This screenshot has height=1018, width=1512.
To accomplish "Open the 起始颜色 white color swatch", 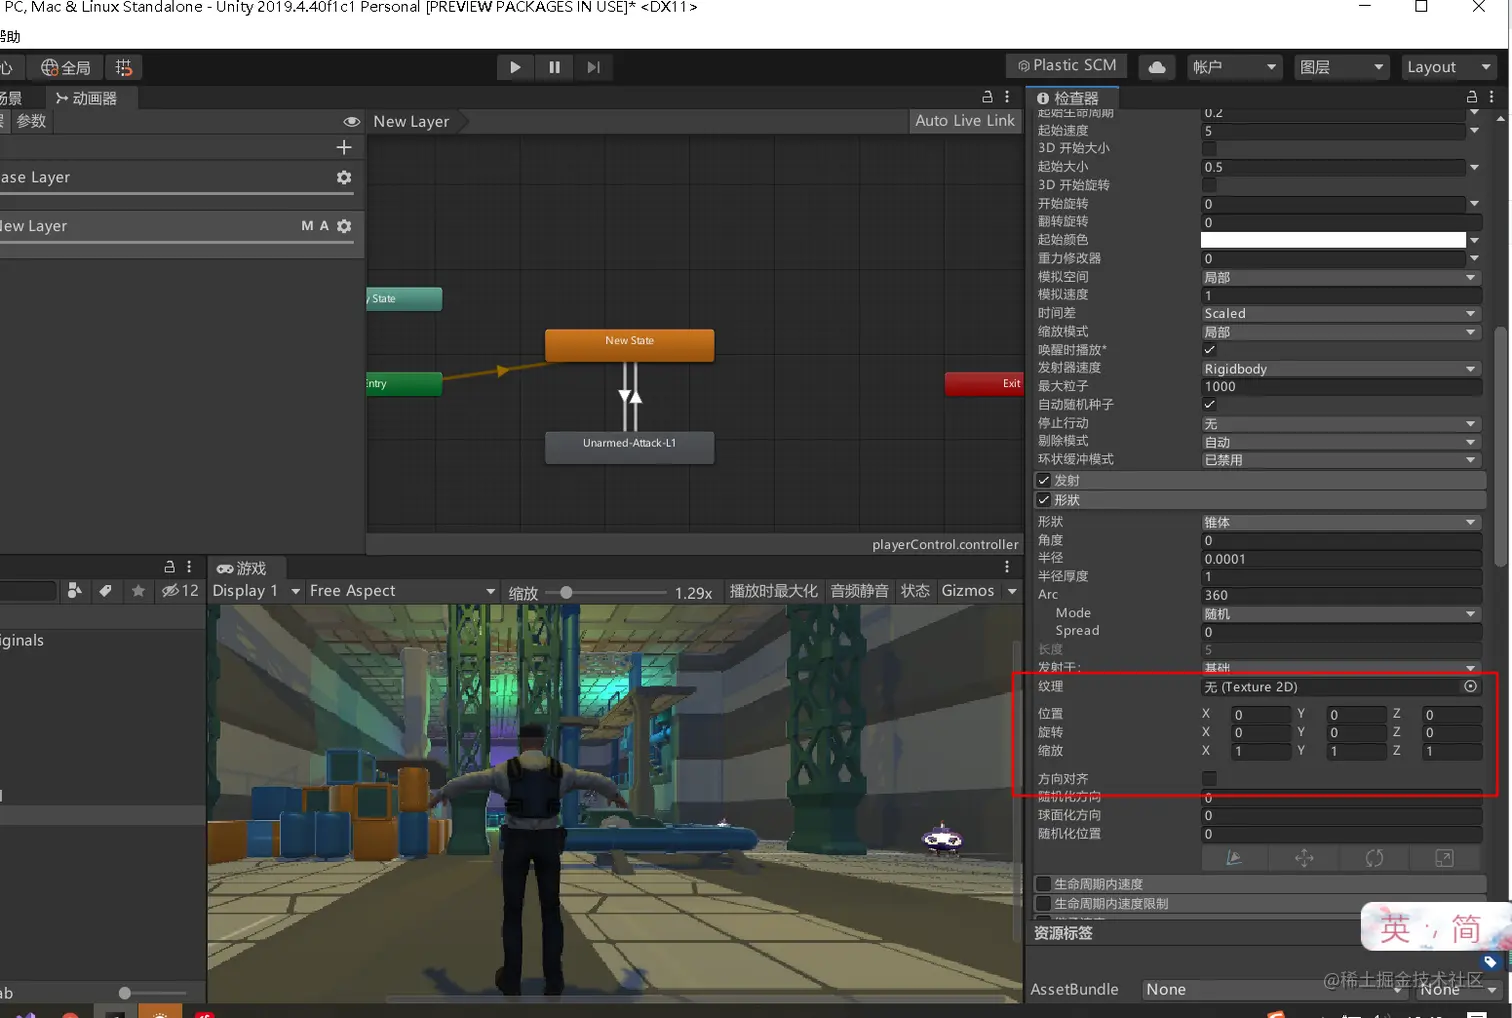I will pyautogui.click(x=1333, y=240).
